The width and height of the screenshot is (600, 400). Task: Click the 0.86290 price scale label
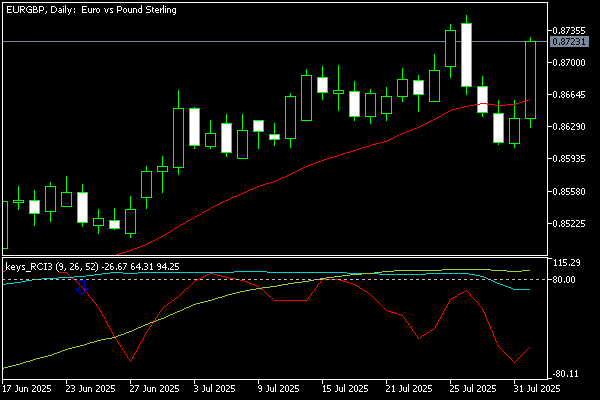(x=569, y=126)
